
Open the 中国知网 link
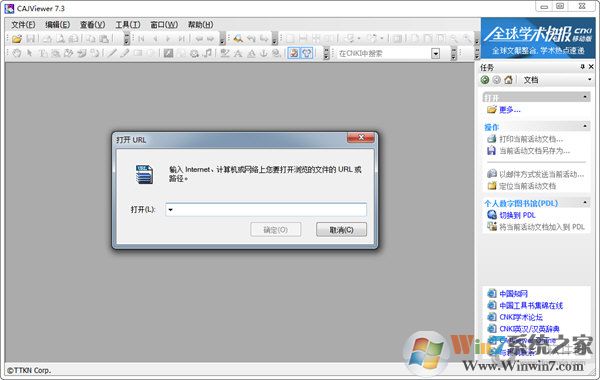pyautogui.click(x=514, y=294)
